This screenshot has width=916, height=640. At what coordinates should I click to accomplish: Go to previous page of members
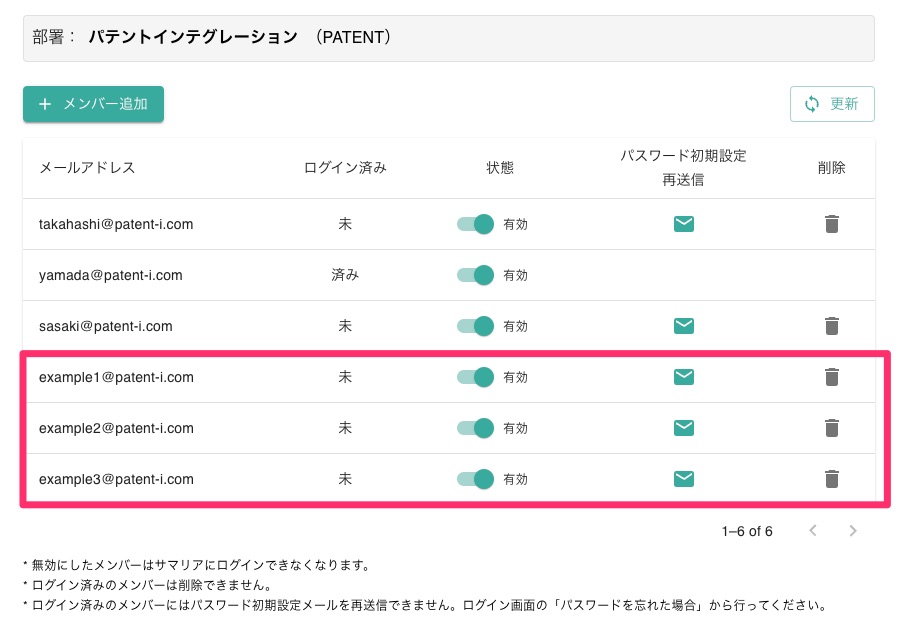(813, 530)
